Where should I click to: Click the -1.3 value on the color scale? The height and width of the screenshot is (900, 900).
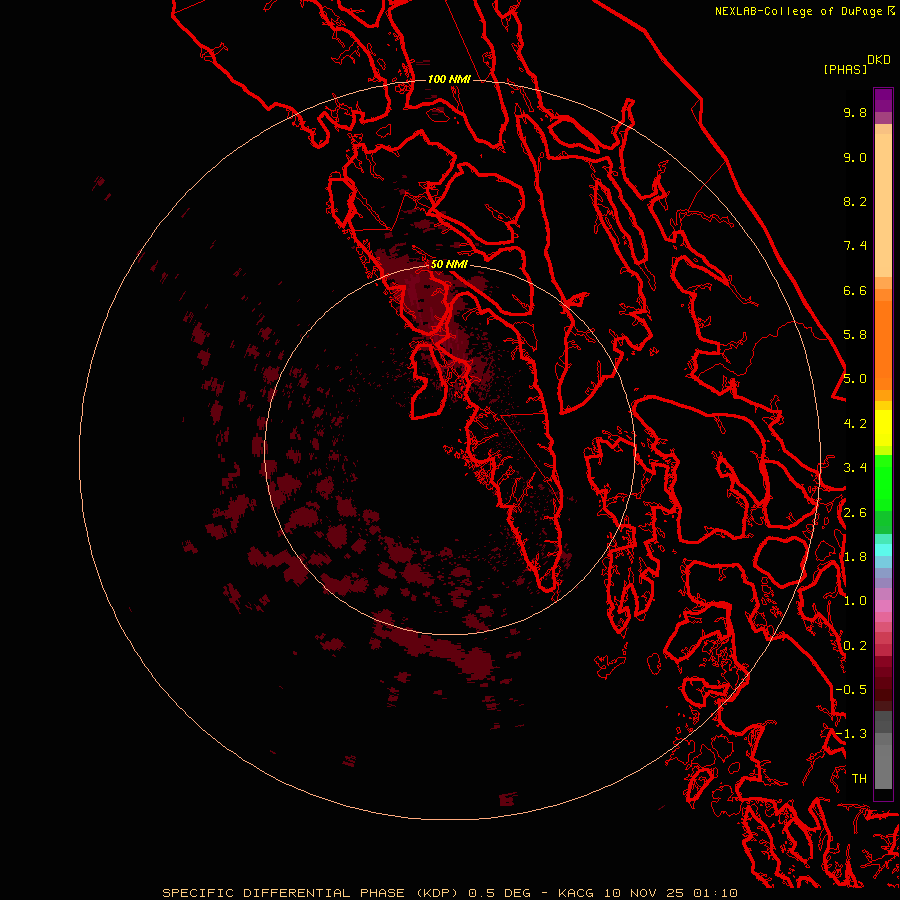click(851, 734)
